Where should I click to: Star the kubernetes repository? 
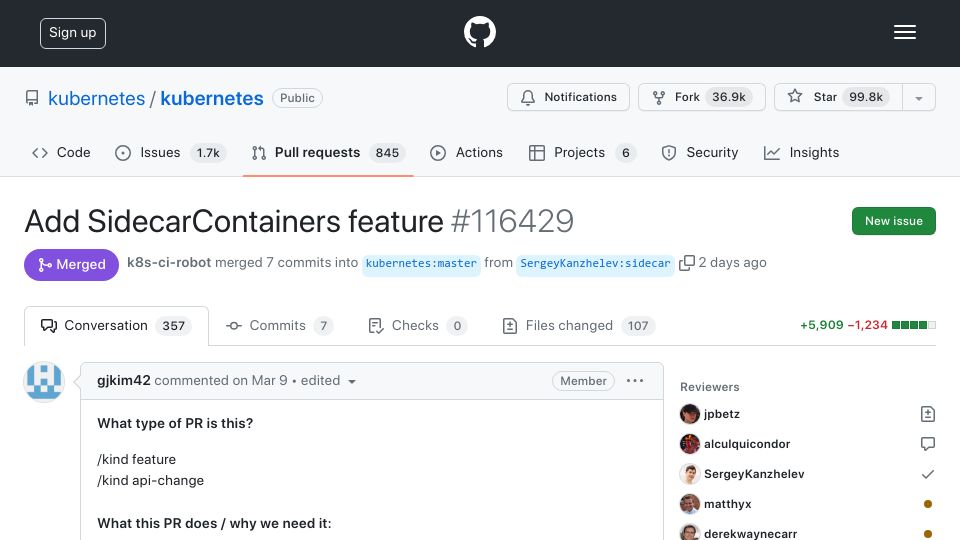click(x=838, y=97)
